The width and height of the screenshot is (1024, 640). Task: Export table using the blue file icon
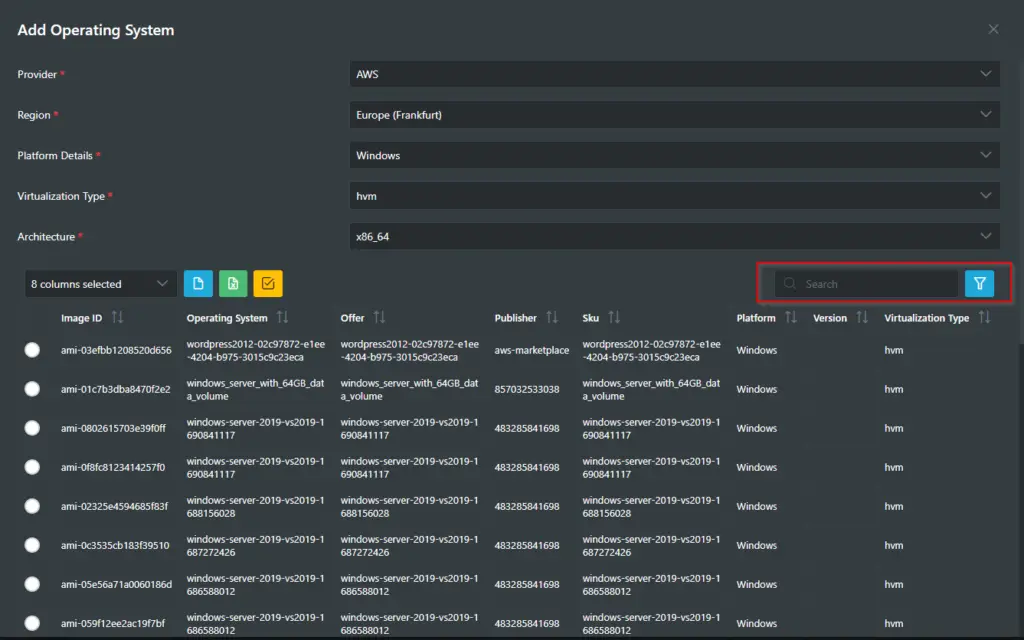(198, 283)
